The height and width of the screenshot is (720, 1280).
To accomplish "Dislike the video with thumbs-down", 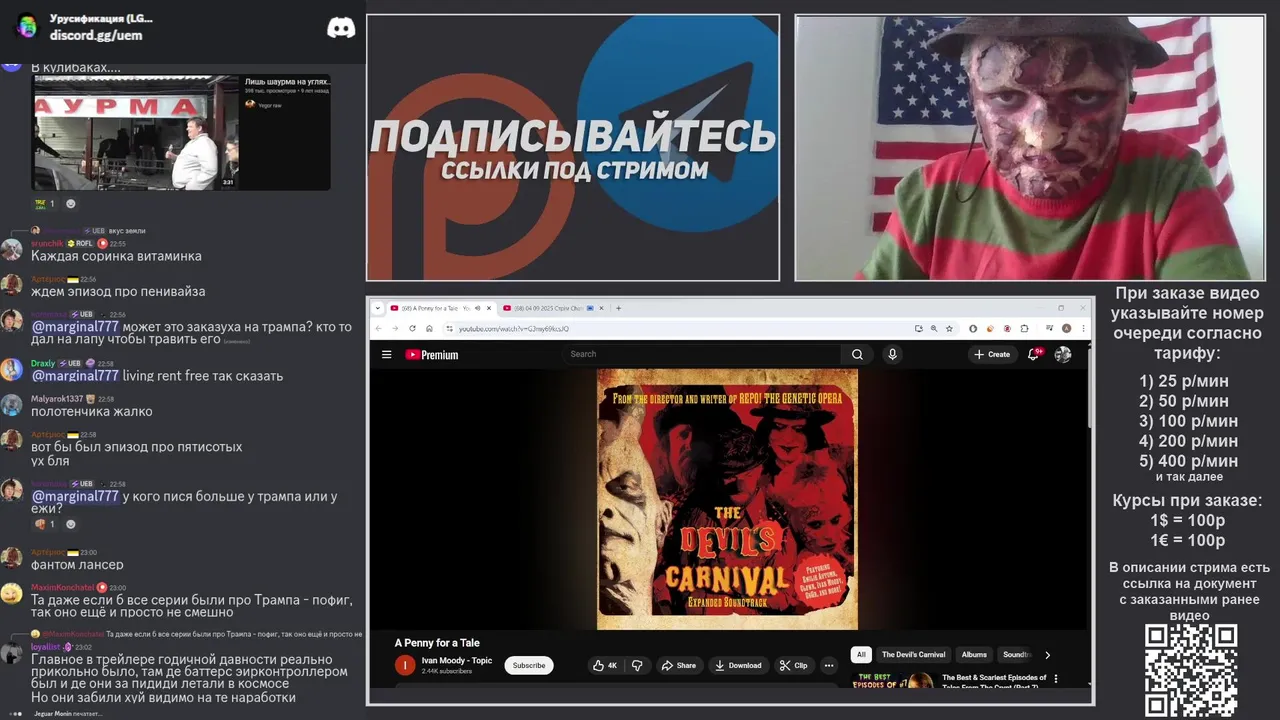I will 637,665.
